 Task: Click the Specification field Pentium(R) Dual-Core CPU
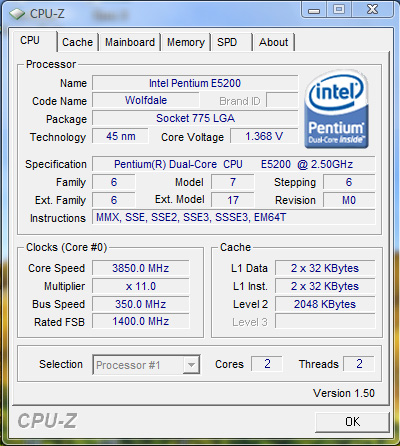coord(234,164)
